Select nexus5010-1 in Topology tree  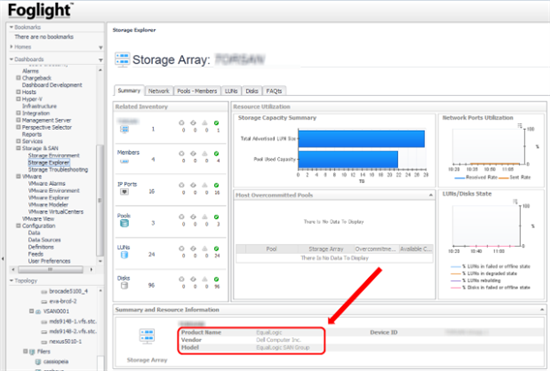click(x=66, y=341)
